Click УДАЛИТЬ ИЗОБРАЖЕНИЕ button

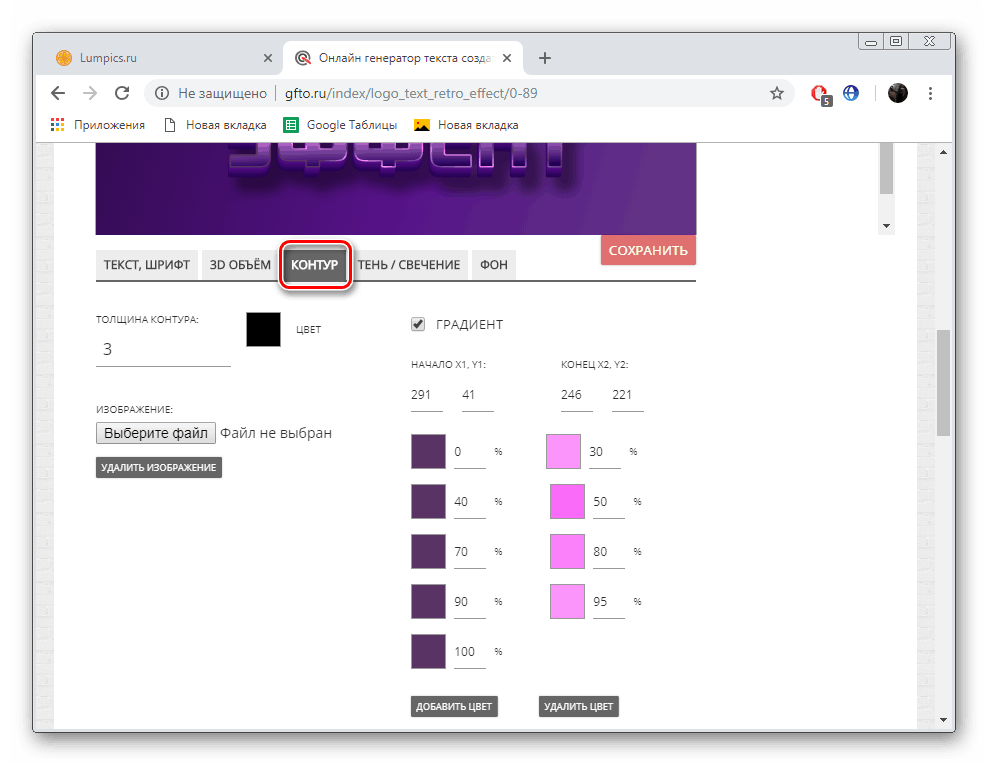159,468
